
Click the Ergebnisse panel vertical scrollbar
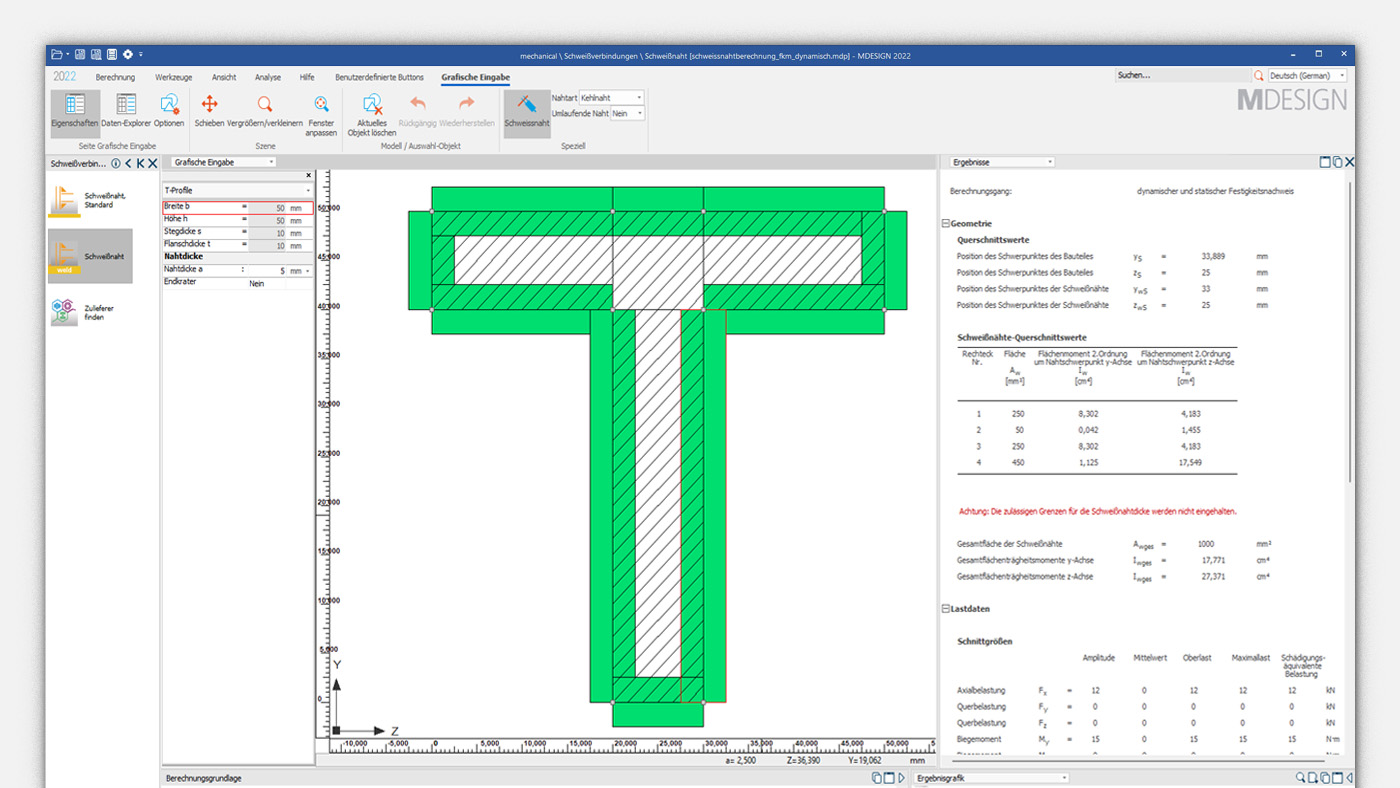point(1351,330)
